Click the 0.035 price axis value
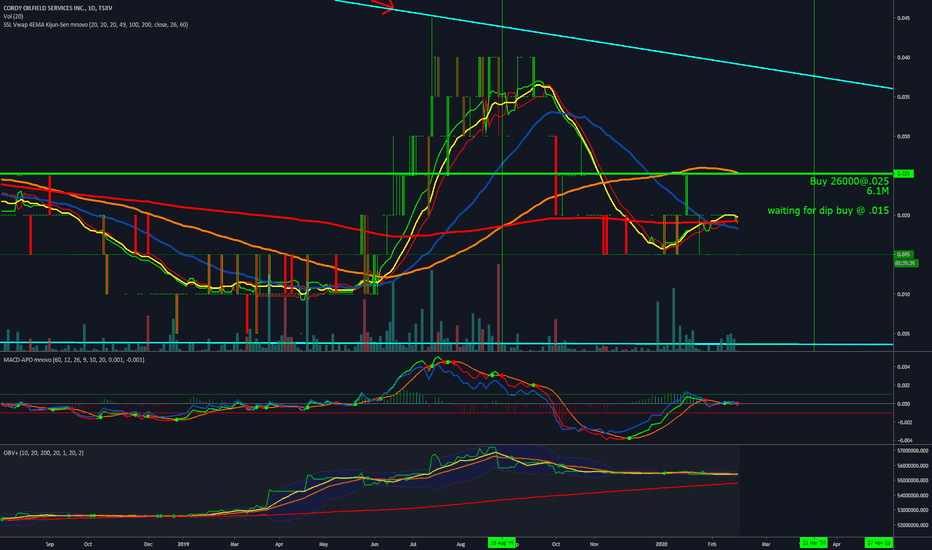This screenshot has height=550, width=932. coord(903,97)
